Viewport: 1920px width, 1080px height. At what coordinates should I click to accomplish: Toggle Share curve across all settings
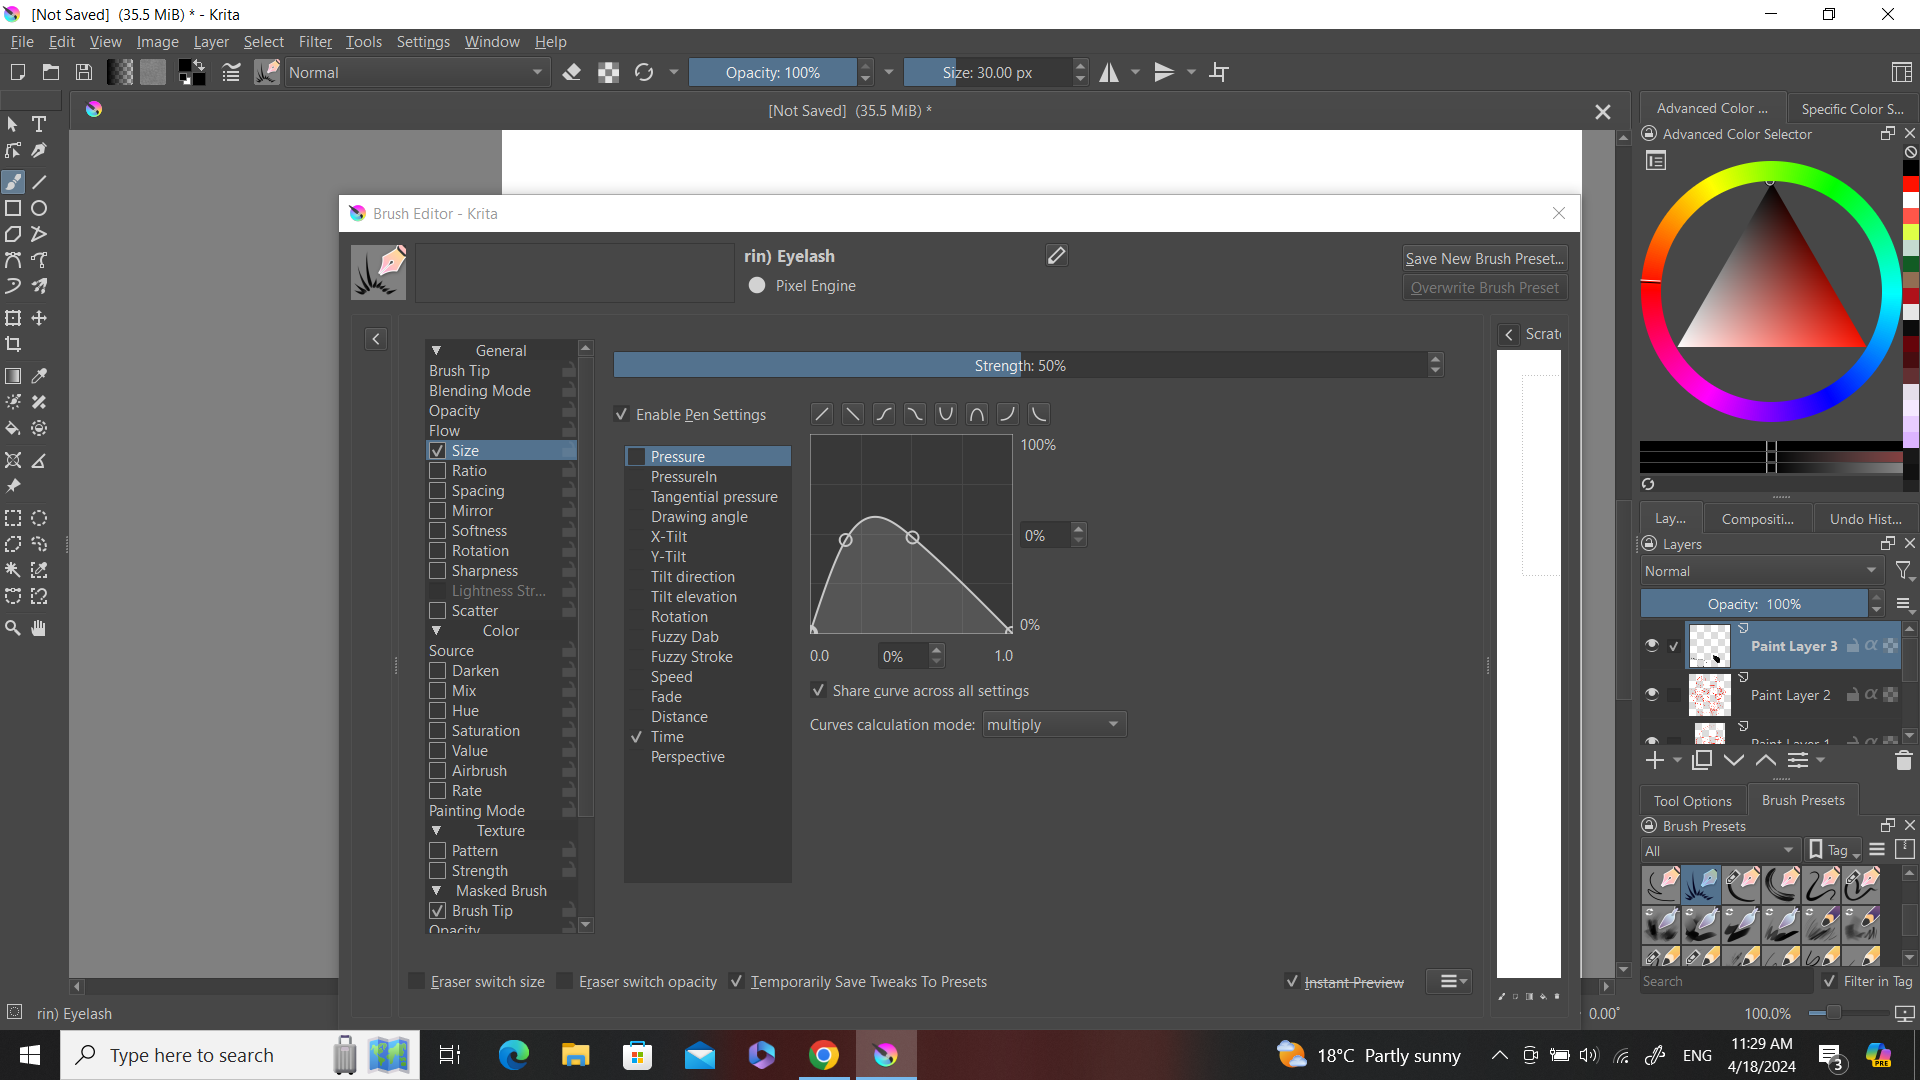[819, 691]
